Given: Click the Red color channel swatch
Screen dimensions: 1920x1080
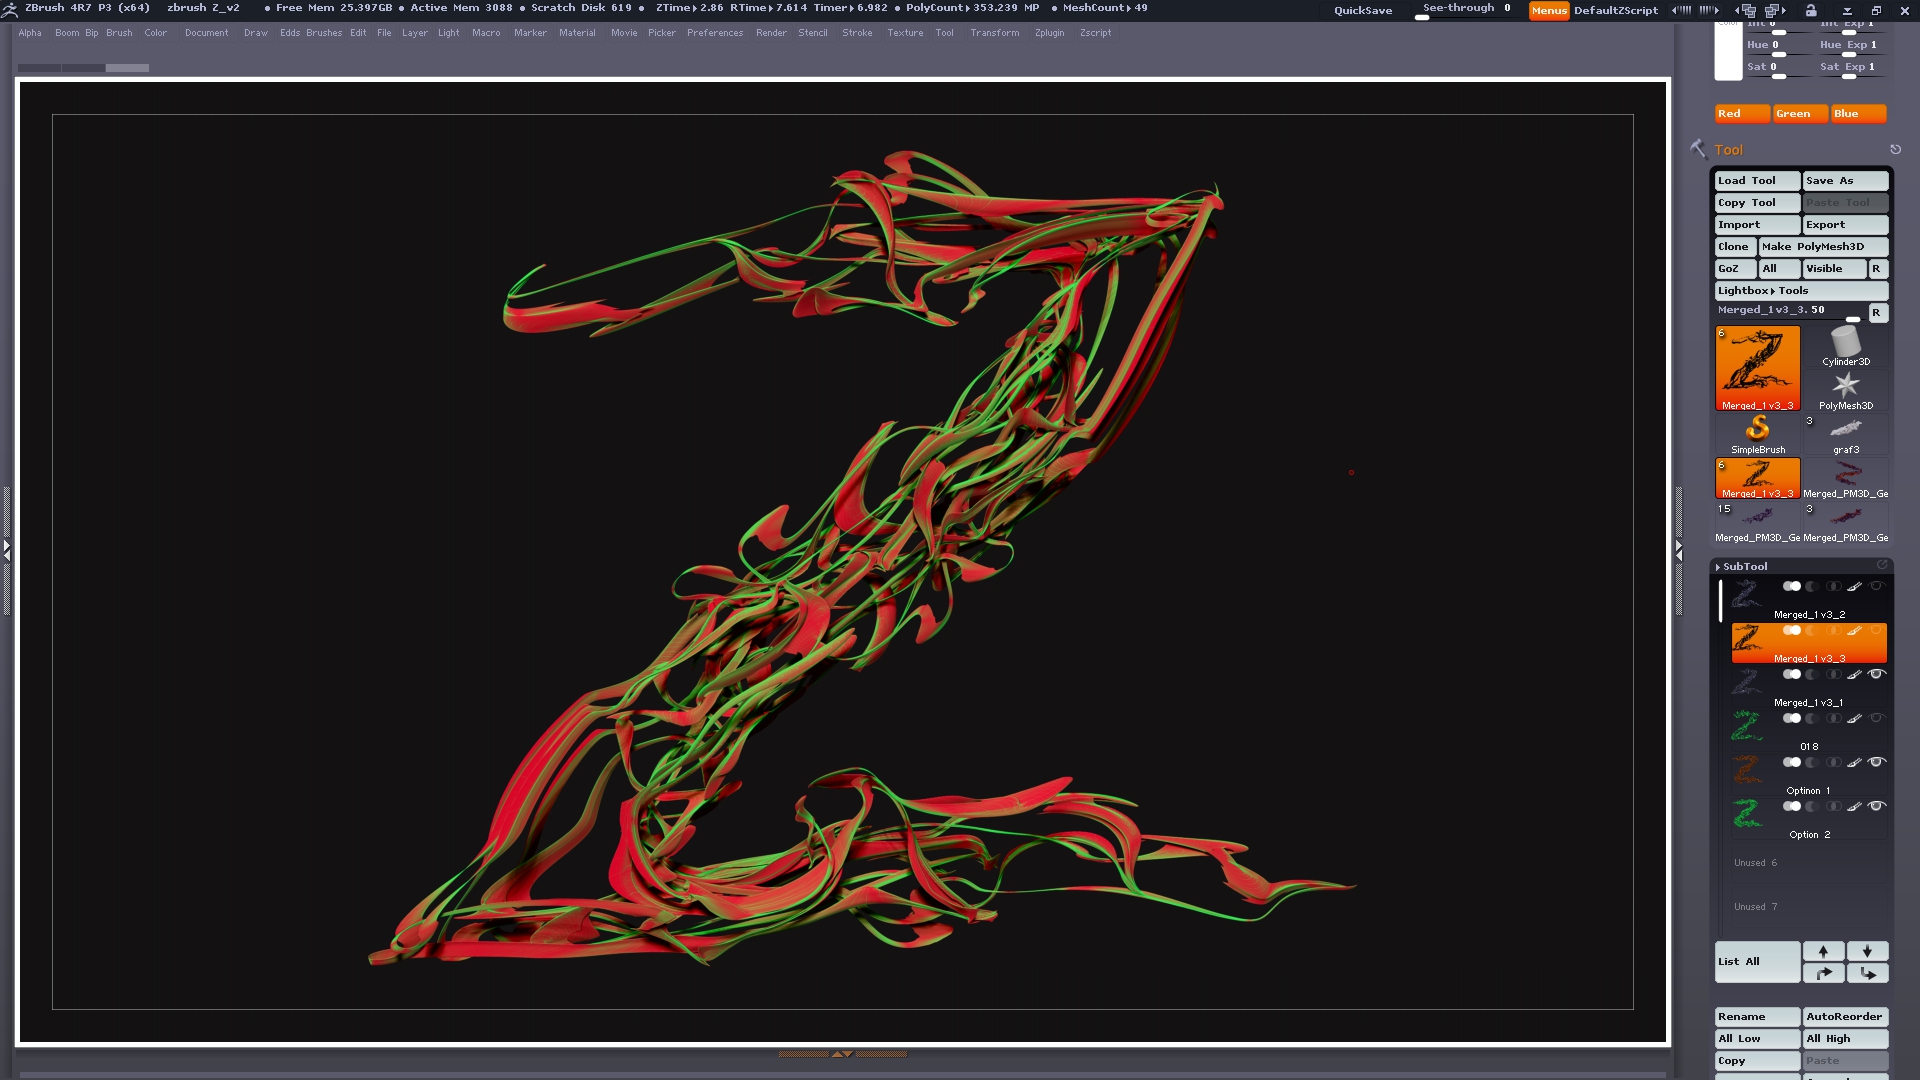Looking at the screenshot, I should [x=1741, y=114].
